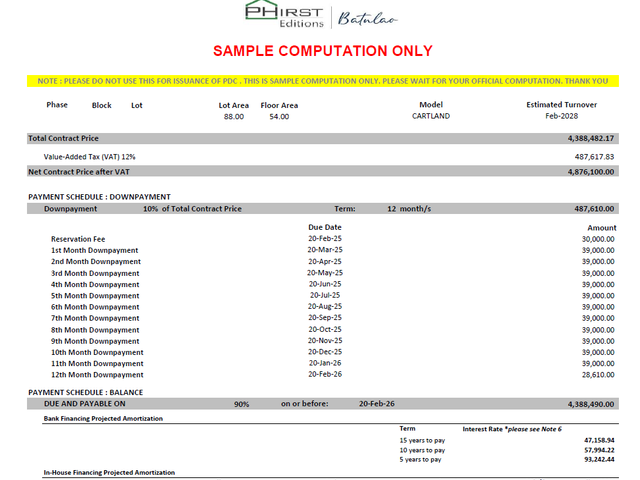Click Reservation Fee amount 30,000.00
The width and height of the screenshot is (640, 480).
point(598,239)
